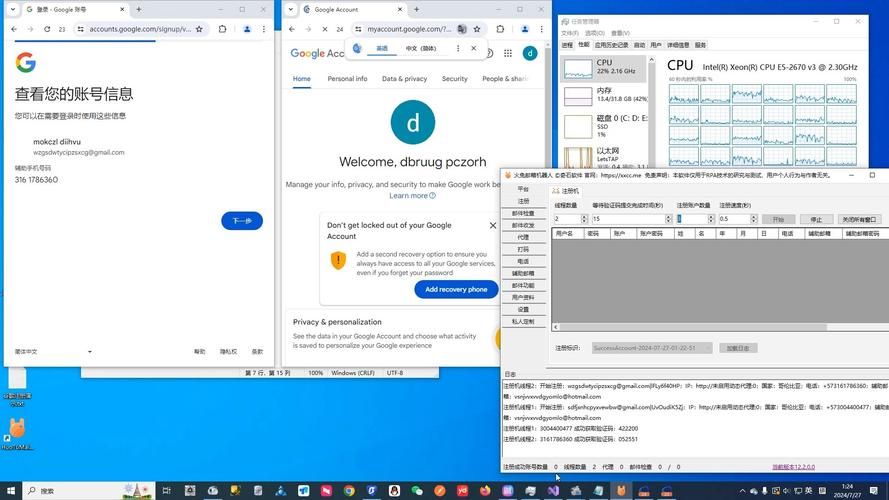
Task: Click the 隐私权 link on signup page
Action: coord(228,351)
